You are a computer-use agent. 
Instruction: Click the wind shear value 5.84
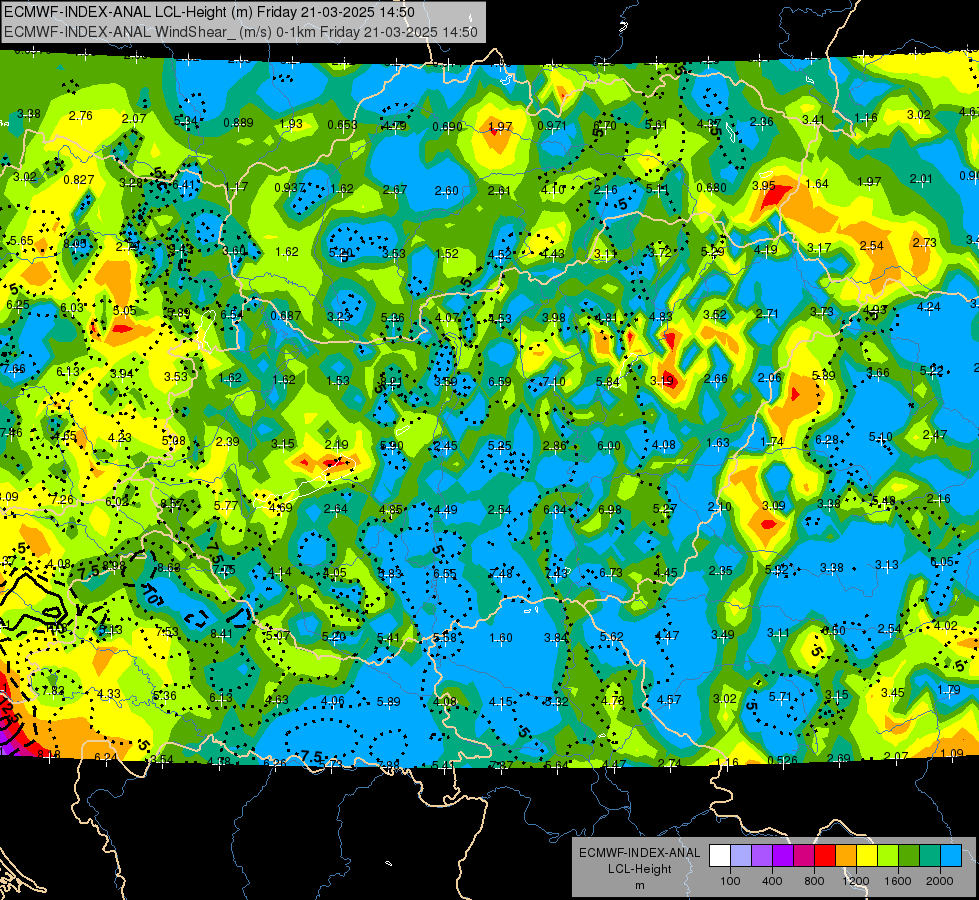[608, 382]
